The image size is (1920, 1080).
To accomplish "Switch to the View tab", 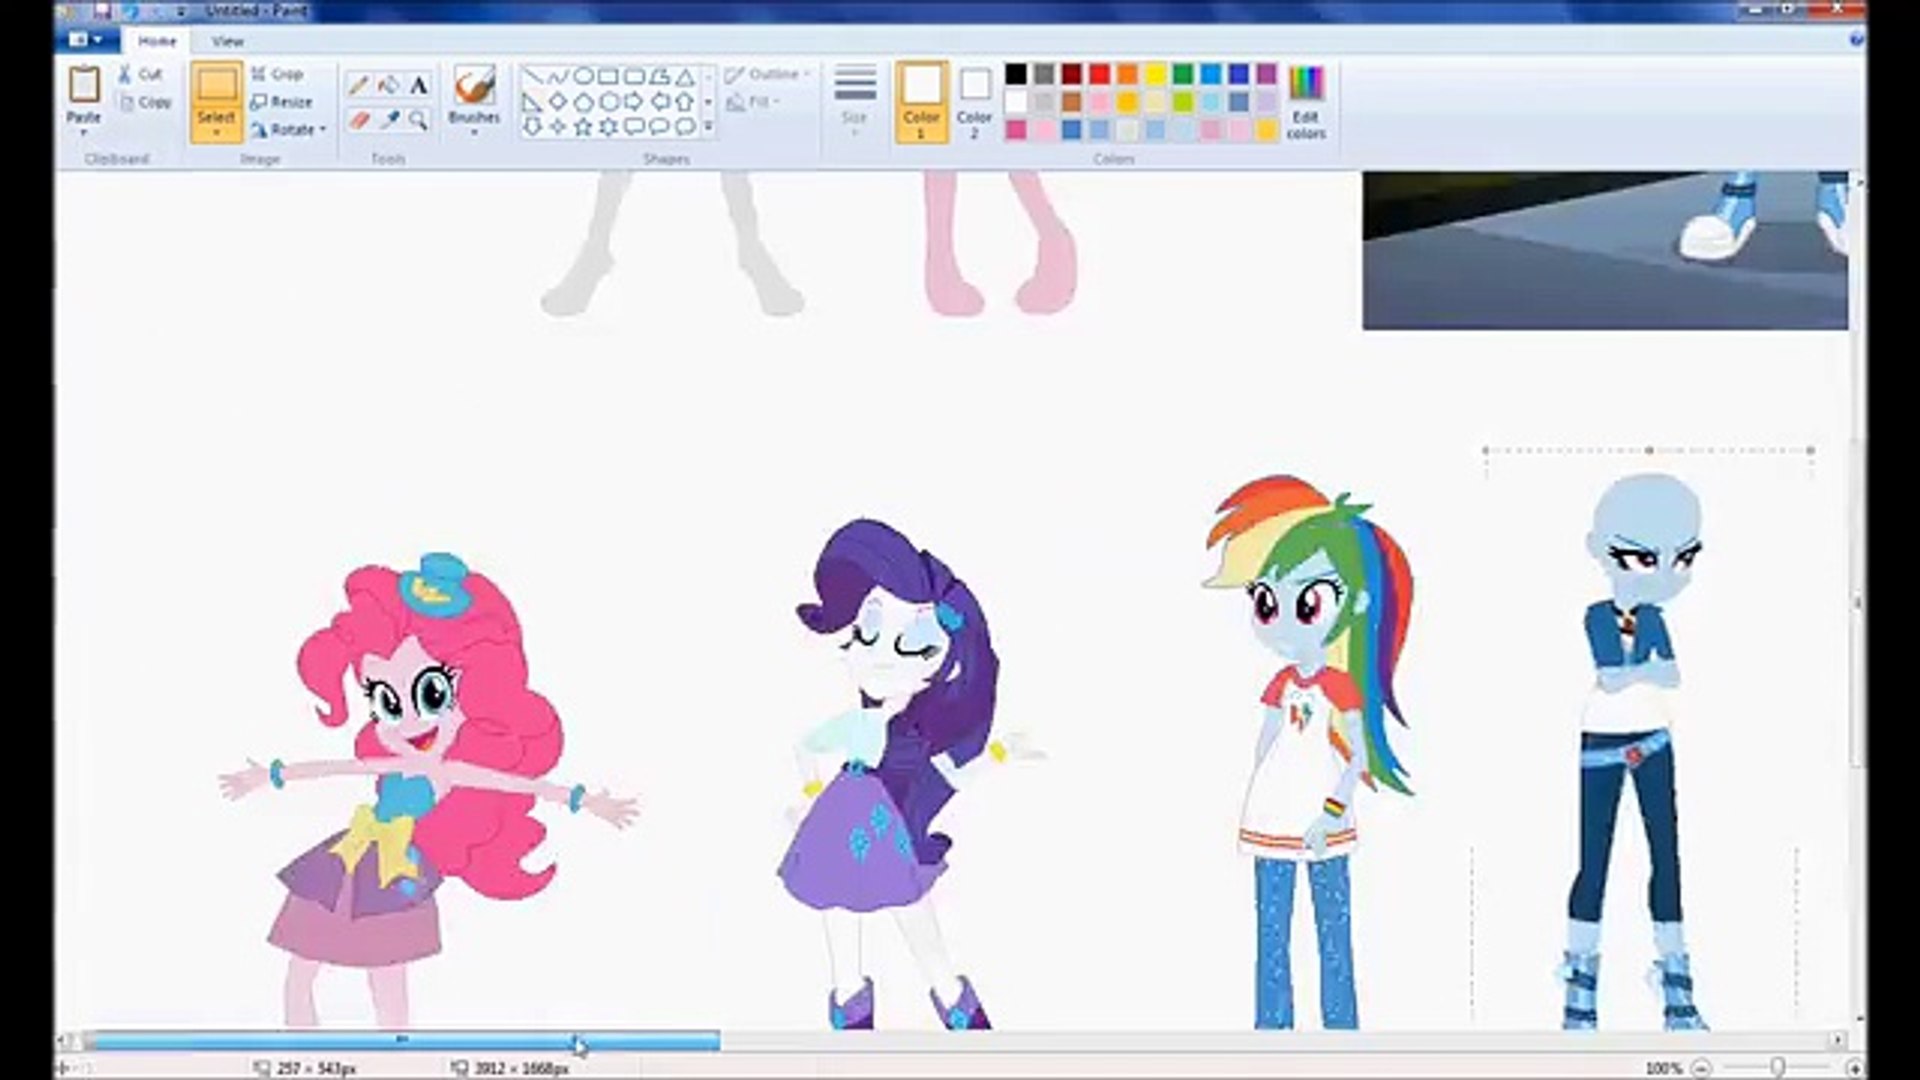I will tap(227, 41).
